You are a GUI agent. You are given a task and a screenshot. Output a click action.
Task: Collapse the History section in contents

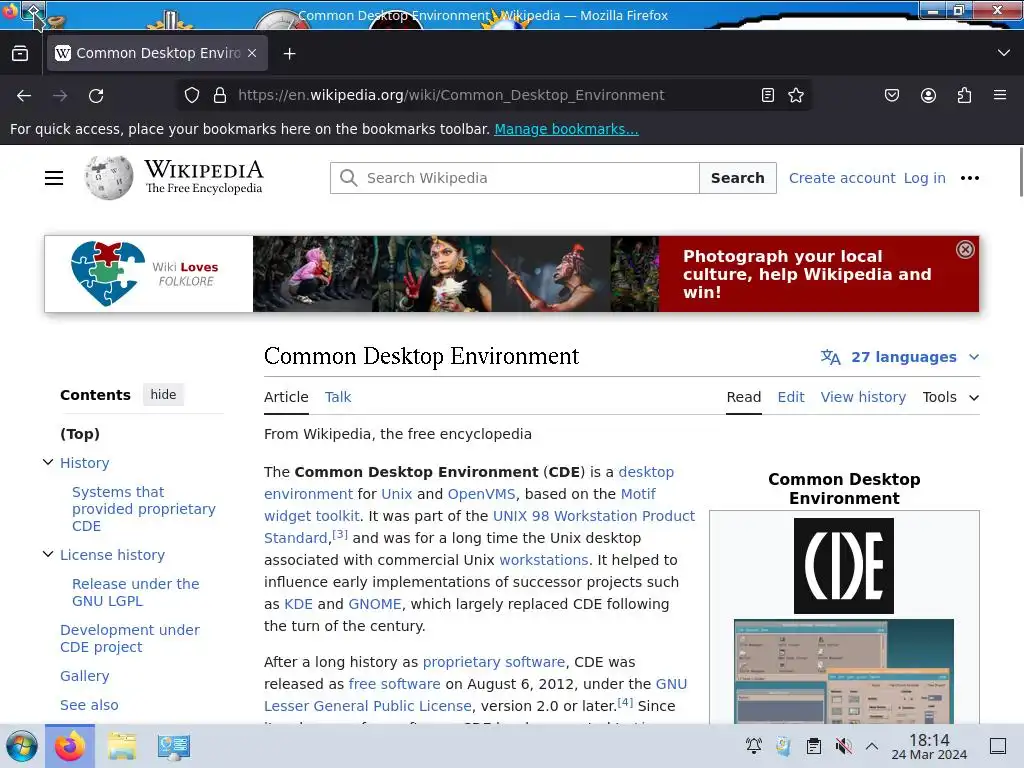(x=48, y=462)
